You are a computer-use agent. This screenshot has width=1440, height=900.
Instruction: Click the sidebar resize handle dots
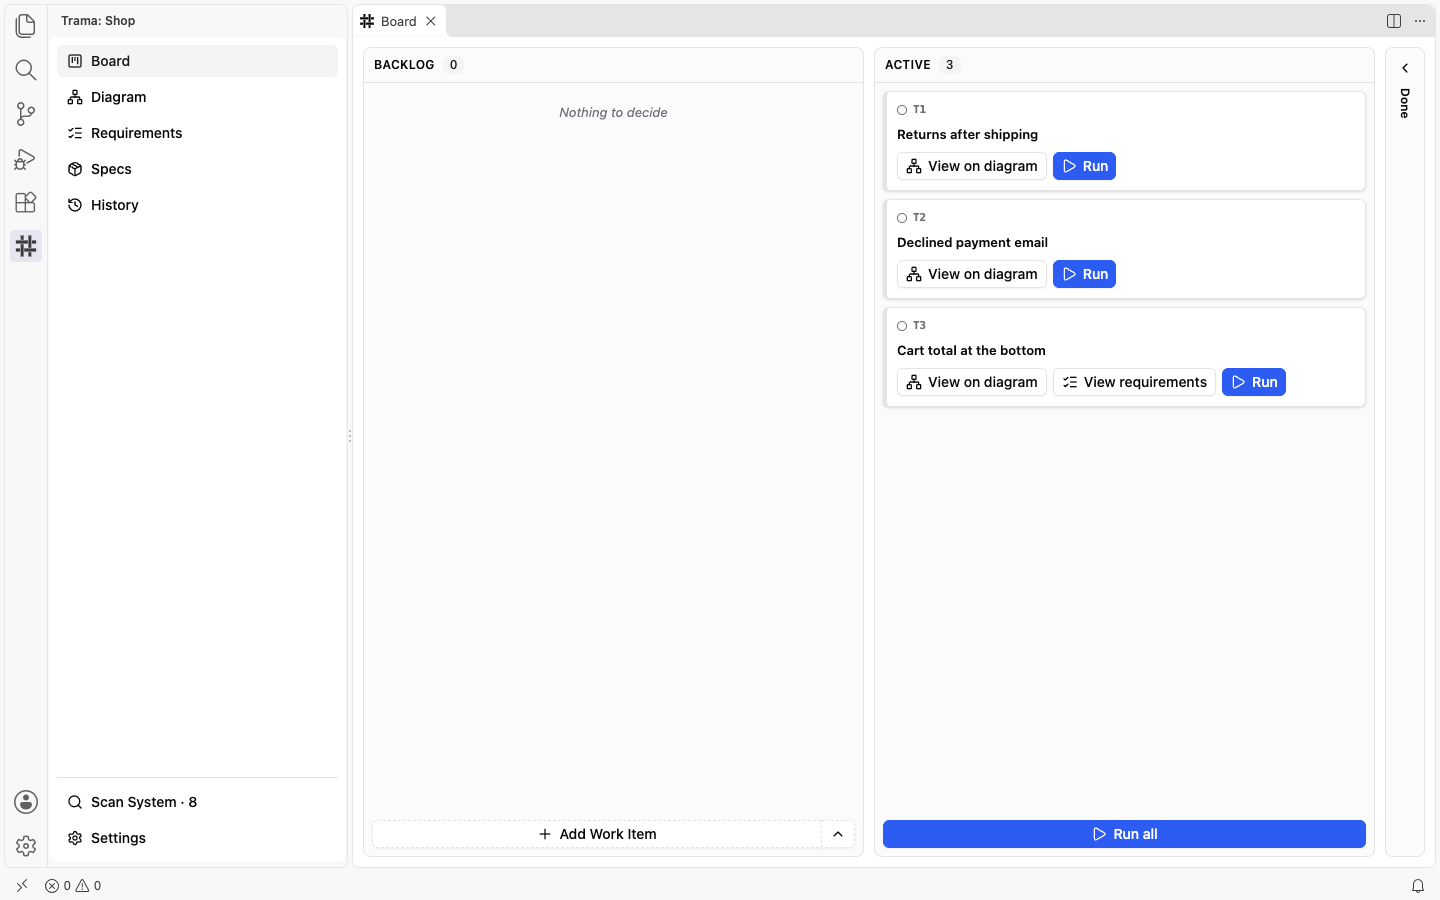pos(350,436)
